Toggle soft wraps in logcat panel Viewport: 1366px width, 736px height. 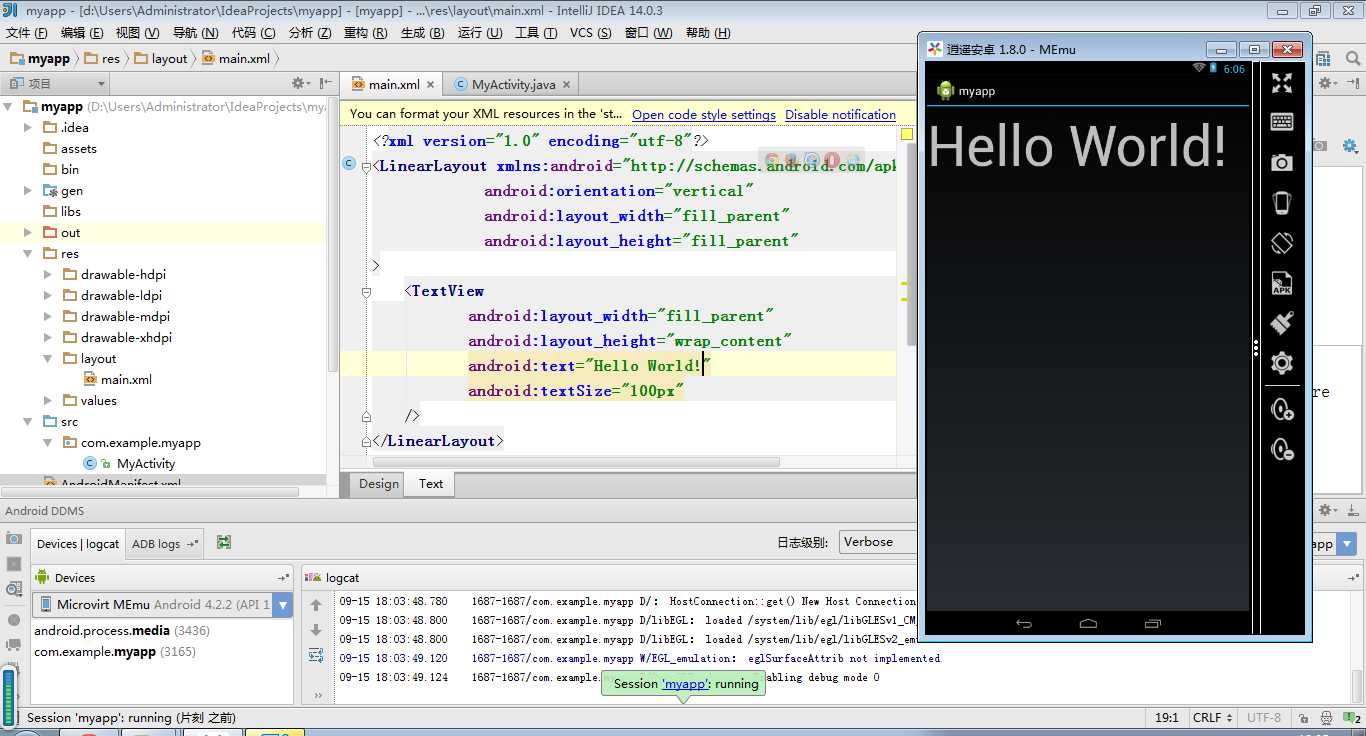[x=316, y=655]
